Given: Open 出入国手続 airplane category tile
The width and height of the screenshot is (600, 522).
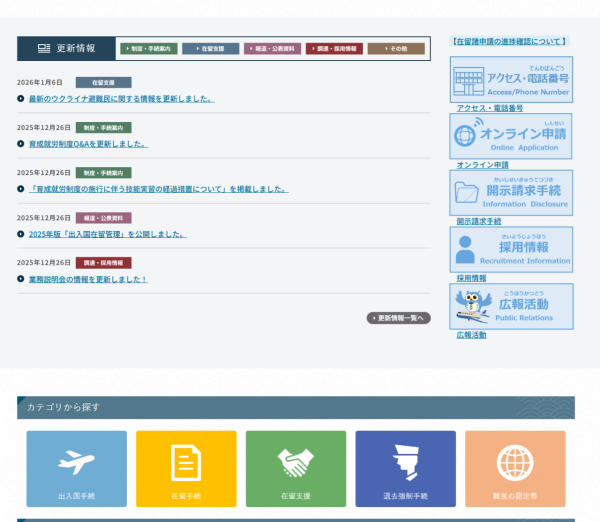Looking at the screenshot, I should point(77,469).
